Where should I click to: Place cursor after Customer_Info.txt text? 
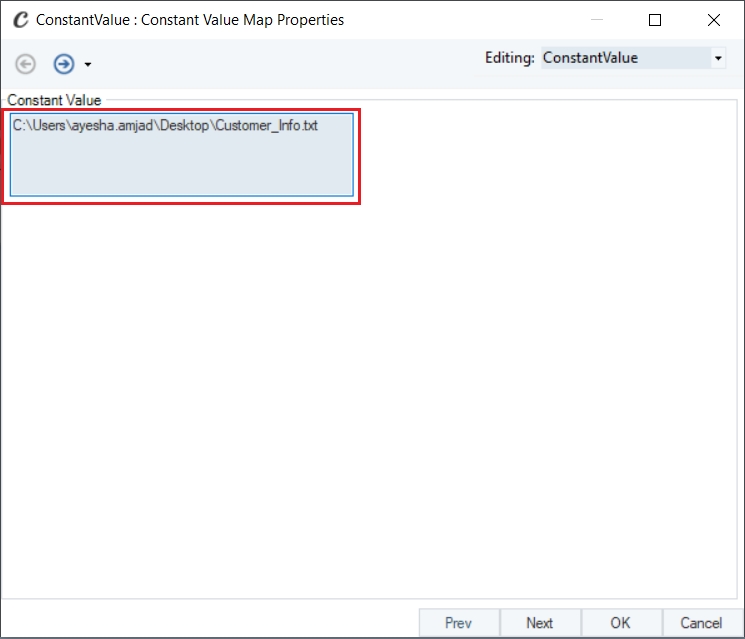coord(319,125)
